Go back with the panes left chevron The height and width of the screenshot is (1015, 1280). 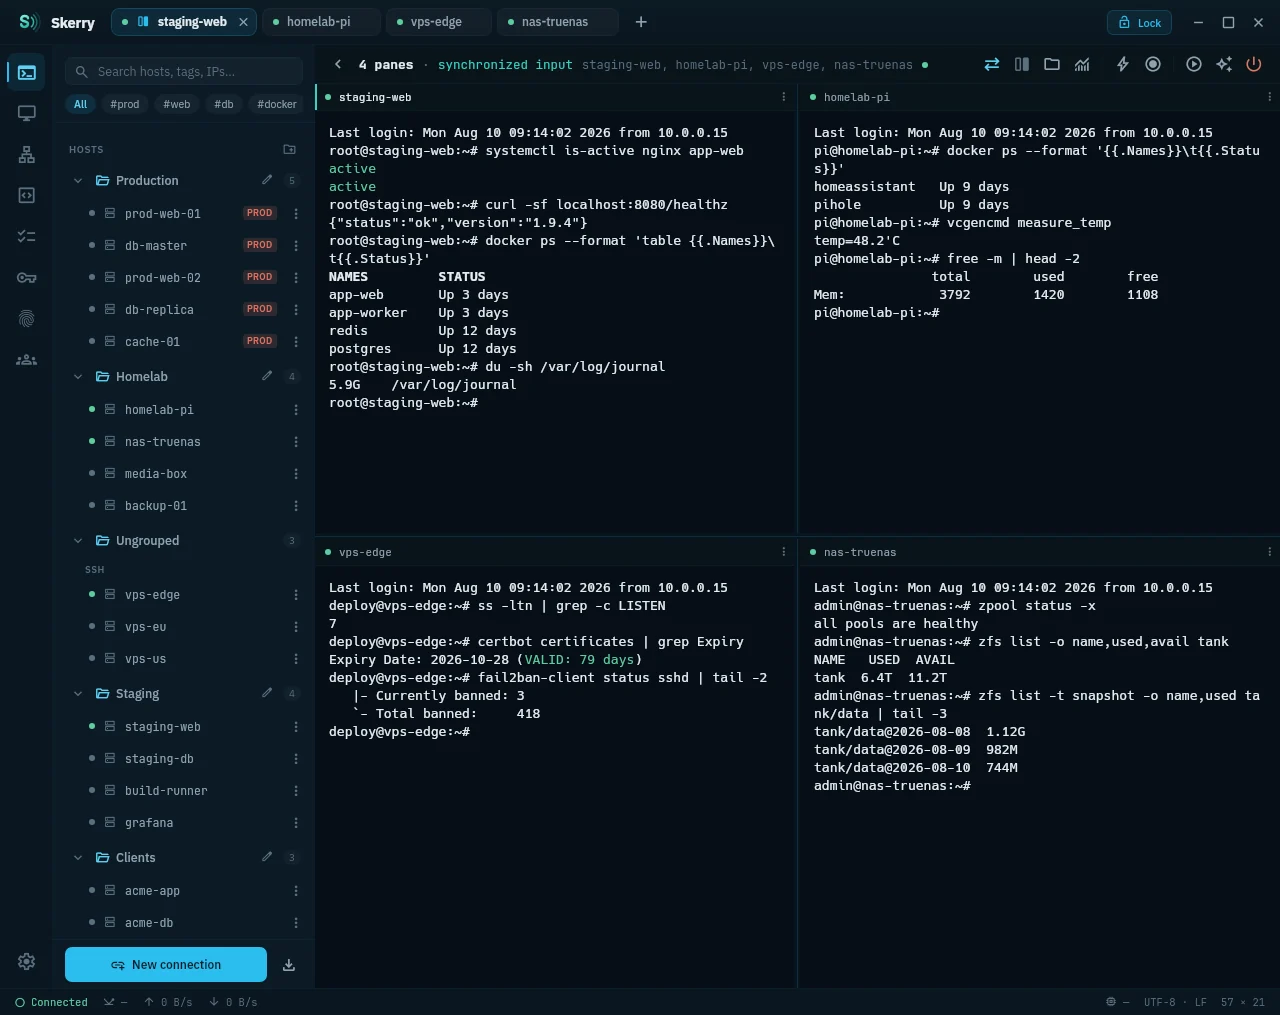click(338, 64)
